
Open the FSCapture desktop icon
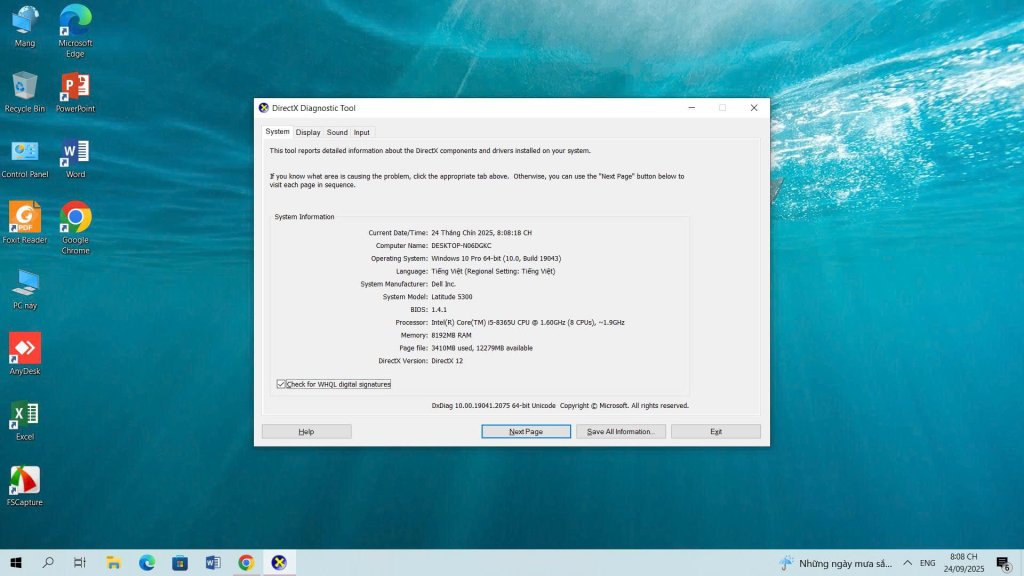coord(25,481)
